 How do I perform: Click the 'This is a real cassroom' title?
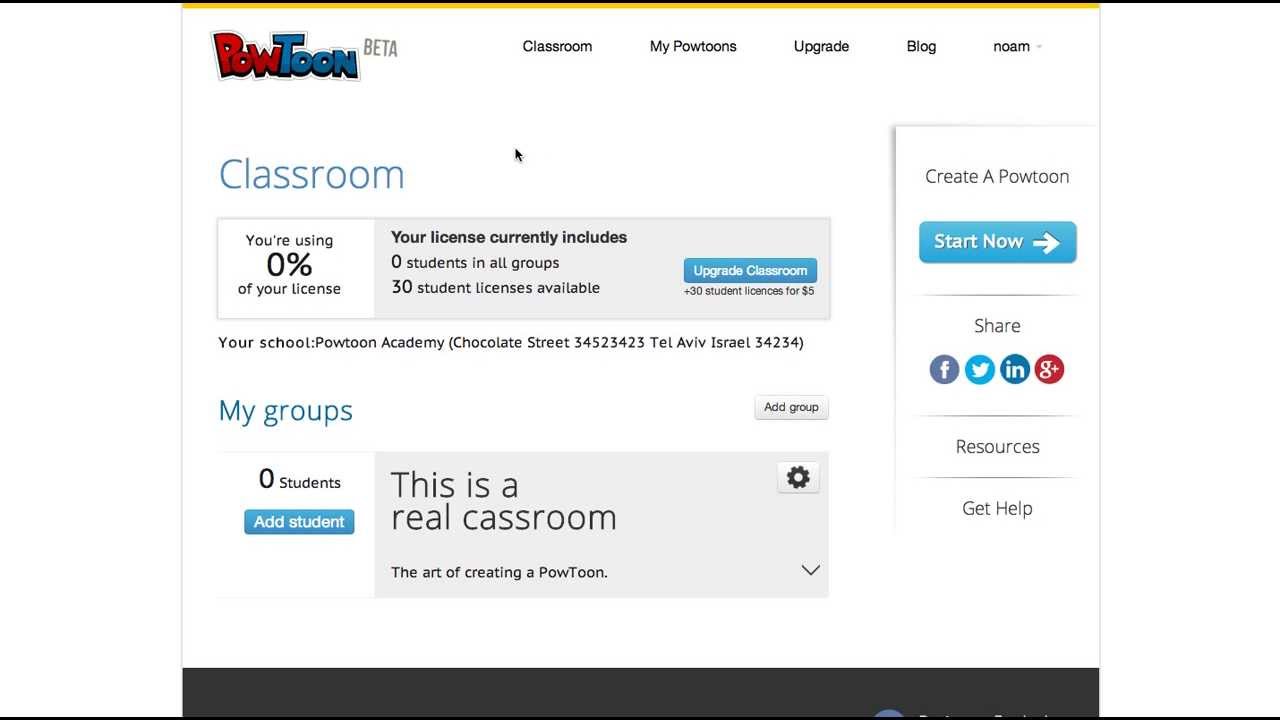pyautogui.click(x=504, y=501)
